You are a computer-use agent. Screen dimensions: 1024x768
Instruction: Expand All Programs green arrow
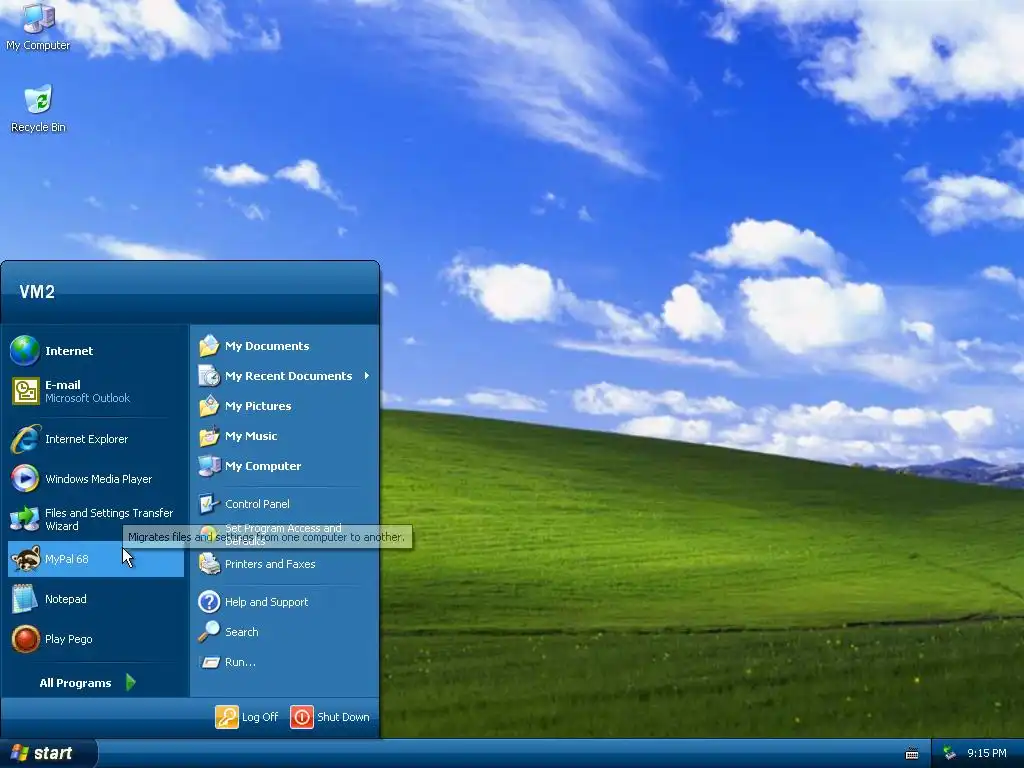point(131,682)
